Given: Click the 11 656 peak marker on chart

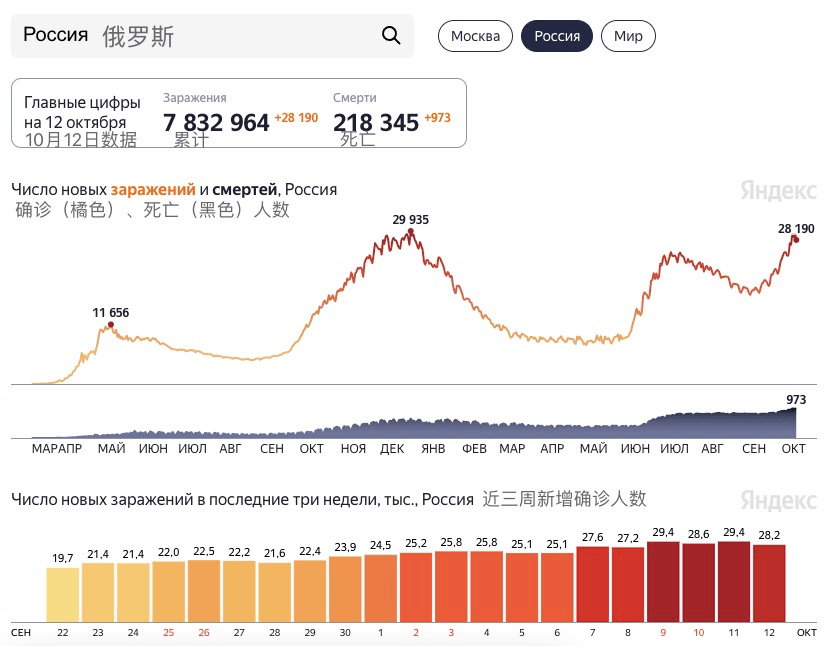Looking at the screenshot, I should coord(111,325).
